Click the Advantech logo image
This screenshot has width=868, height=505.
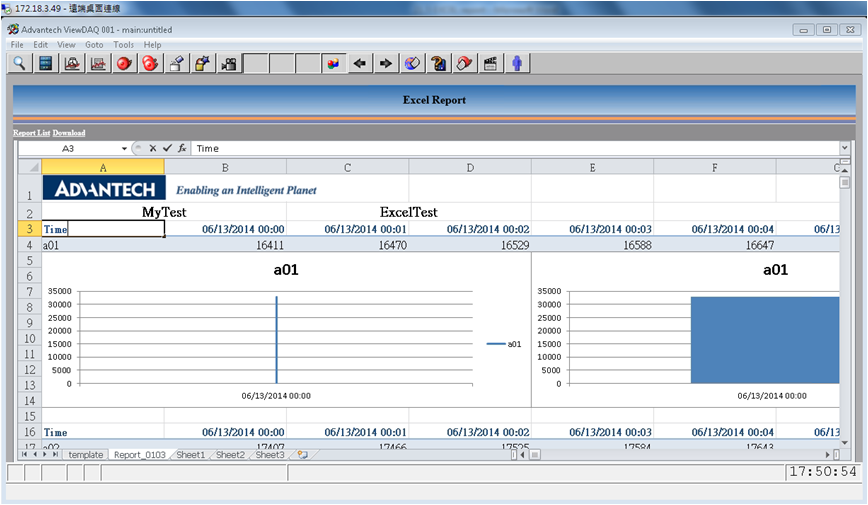coord(104,188)
